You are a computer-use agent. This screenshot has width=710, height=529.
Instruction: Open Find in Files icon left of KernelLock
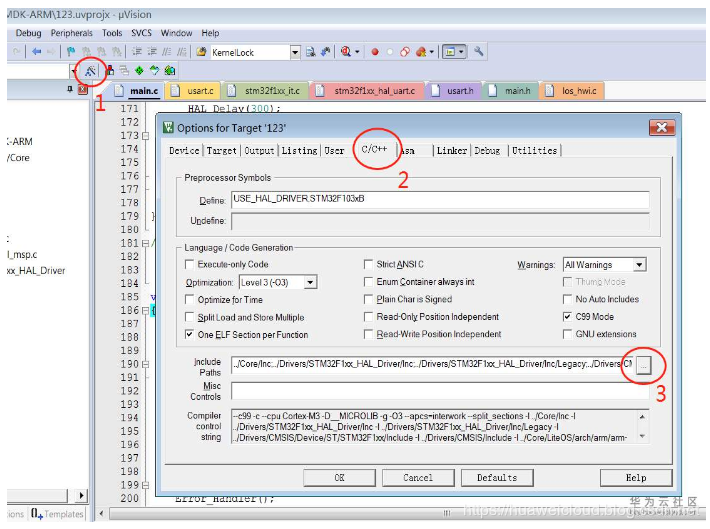click(201, 52)
